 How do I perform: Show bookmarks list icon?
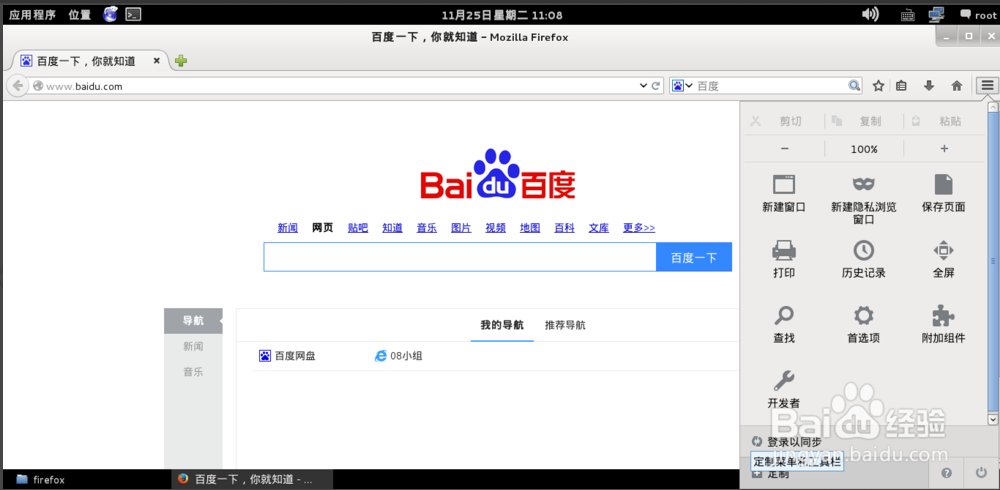point(901,85)
